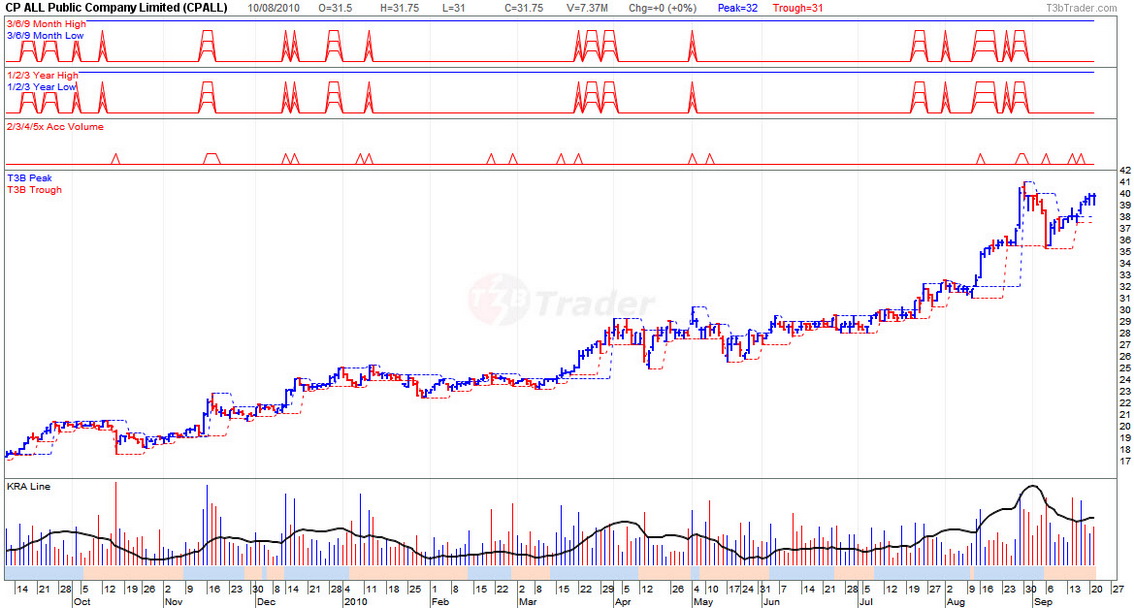
Task: Select the volume value V=7.37M
Action: point(587,8)
